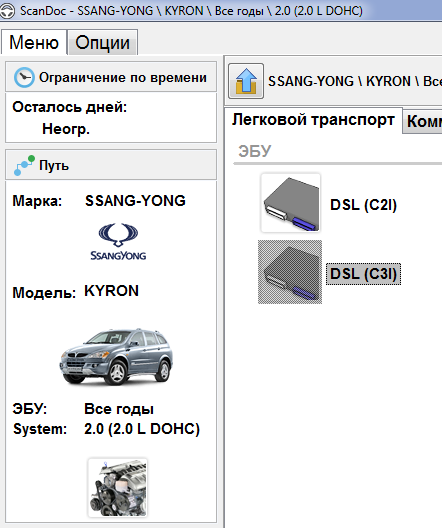Screen dimensions: 442x528
Task: Click the engine thumbnail image
Action: coord(118,487)
